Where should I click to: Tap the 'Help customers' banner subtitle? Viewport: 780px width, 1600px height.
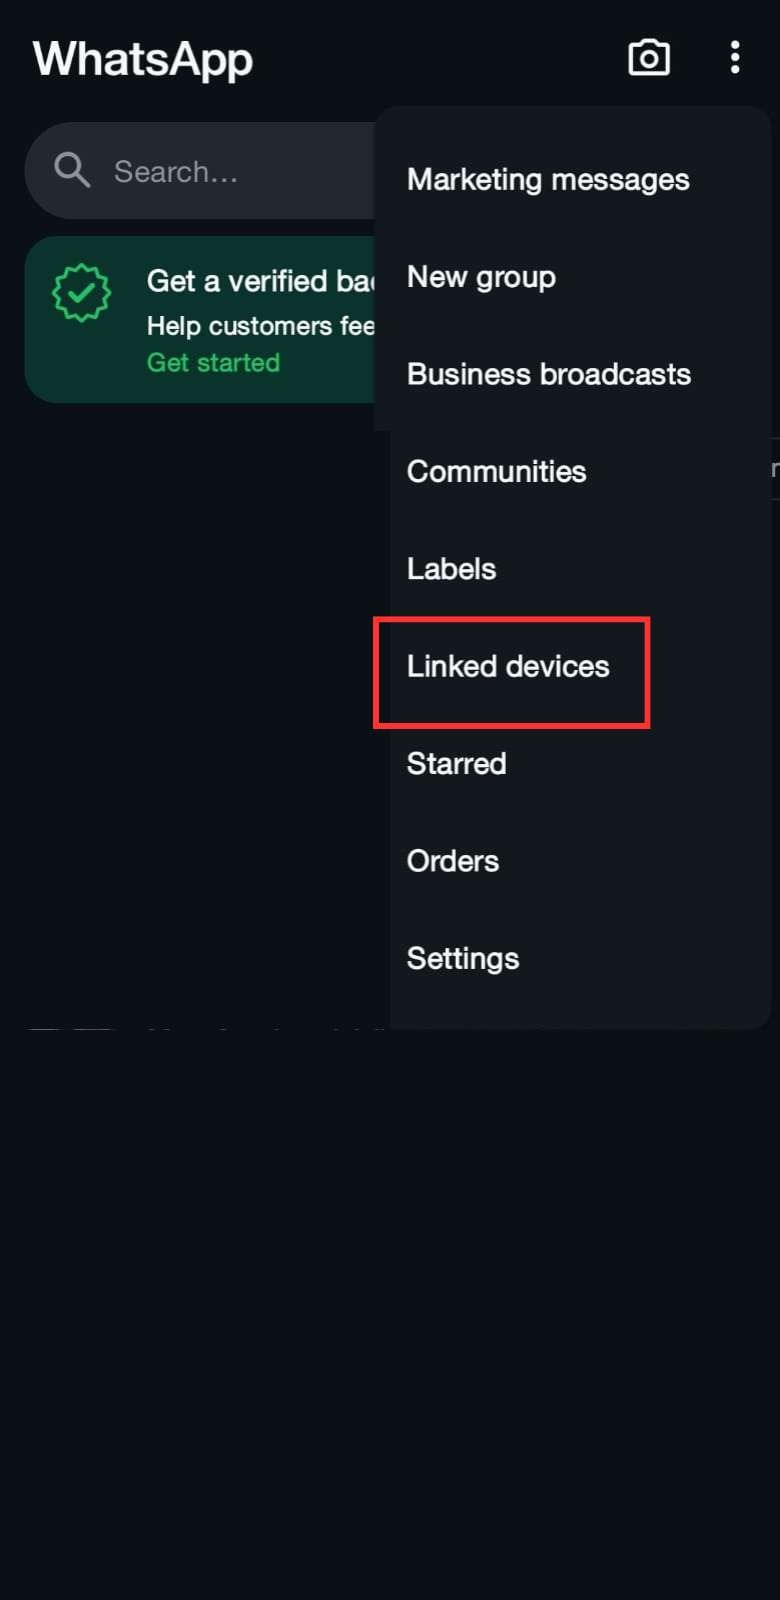[260, 326]
